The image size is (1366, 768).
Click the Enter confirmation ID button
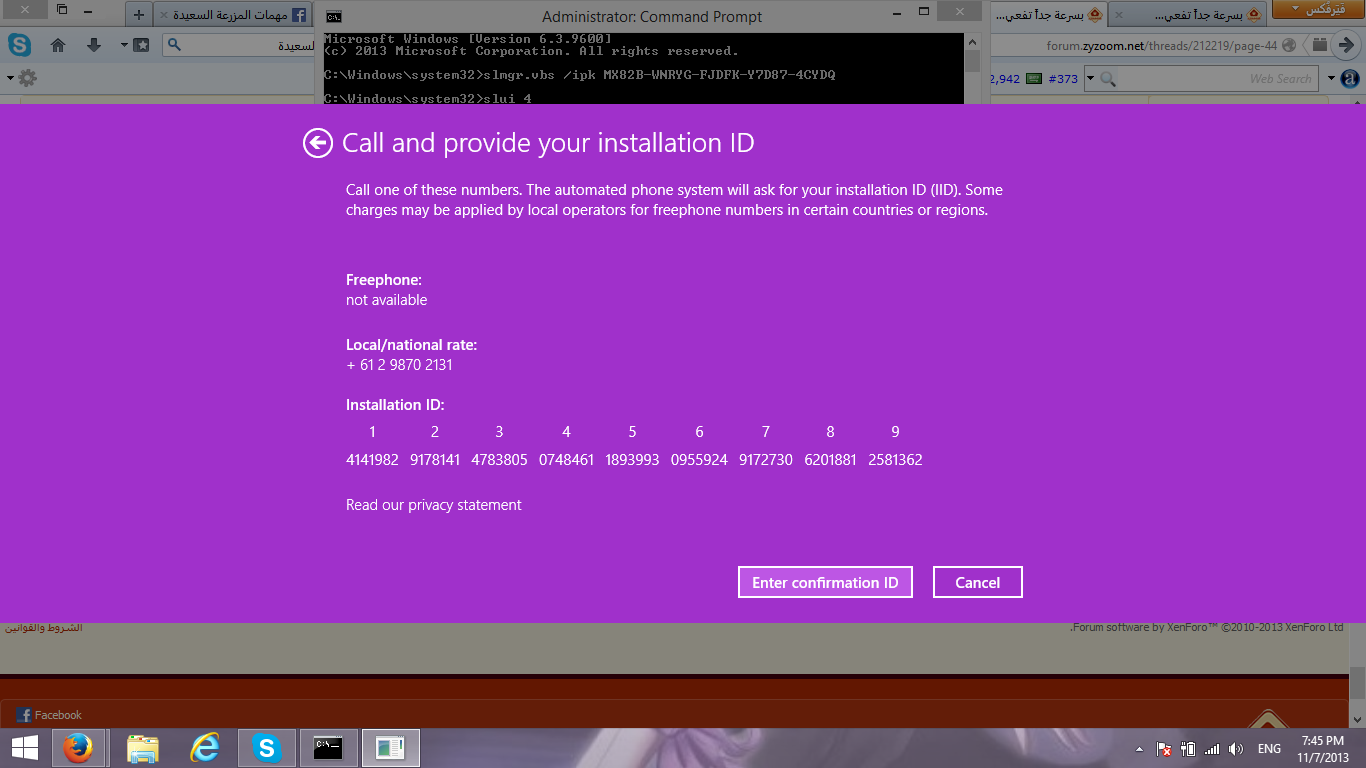coord(825,583)
